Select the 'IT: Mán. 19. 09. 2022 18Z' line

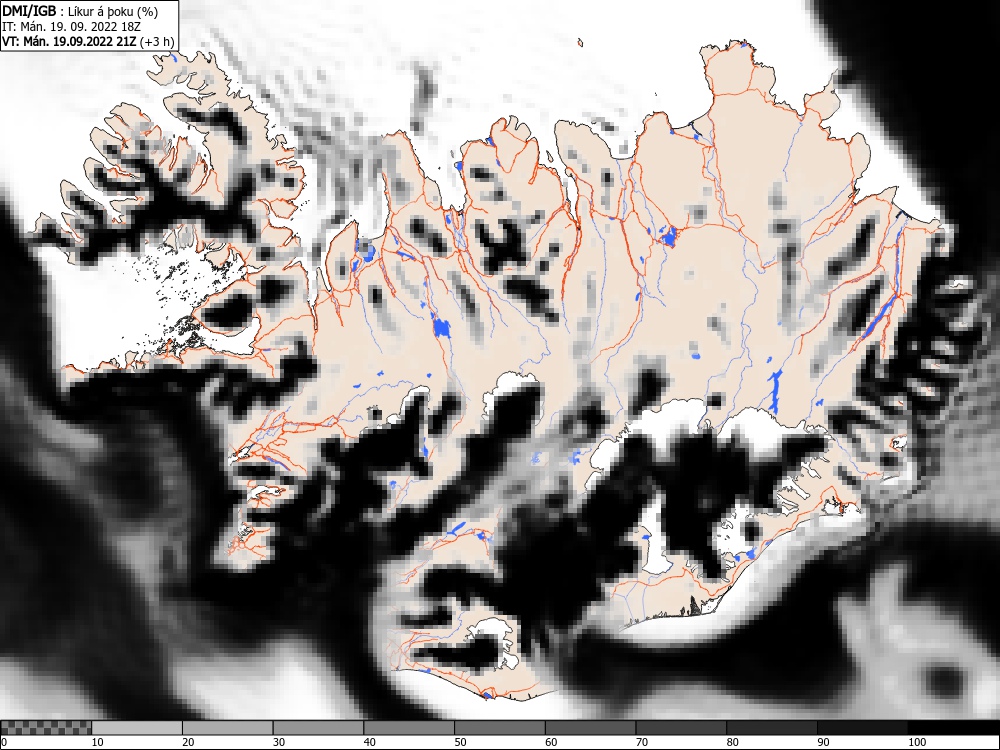(71, 27)
